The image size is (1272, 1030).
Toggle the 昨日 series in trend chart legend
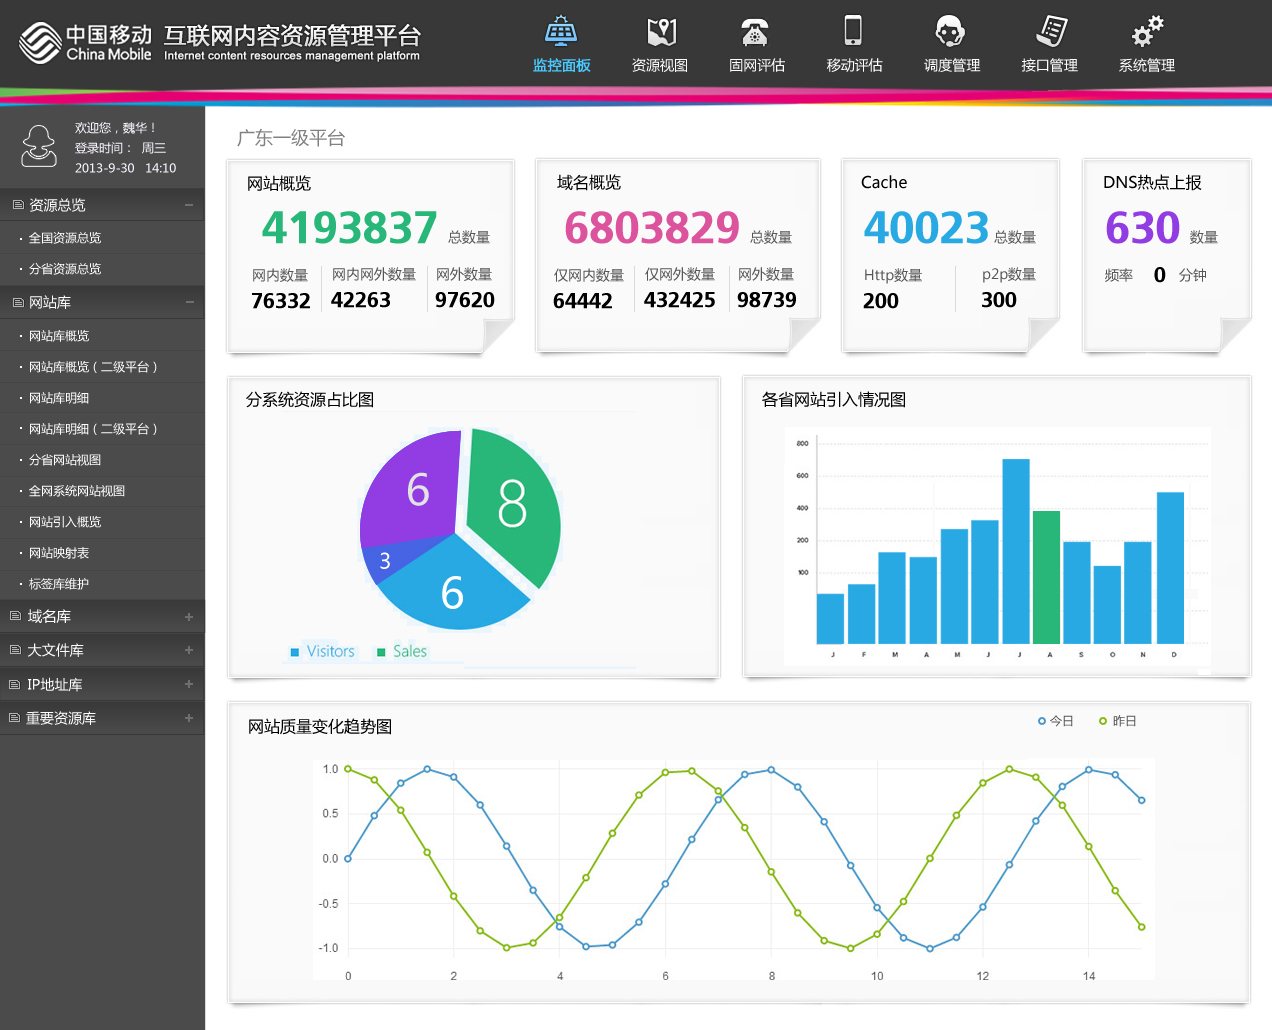[1117, 721]
